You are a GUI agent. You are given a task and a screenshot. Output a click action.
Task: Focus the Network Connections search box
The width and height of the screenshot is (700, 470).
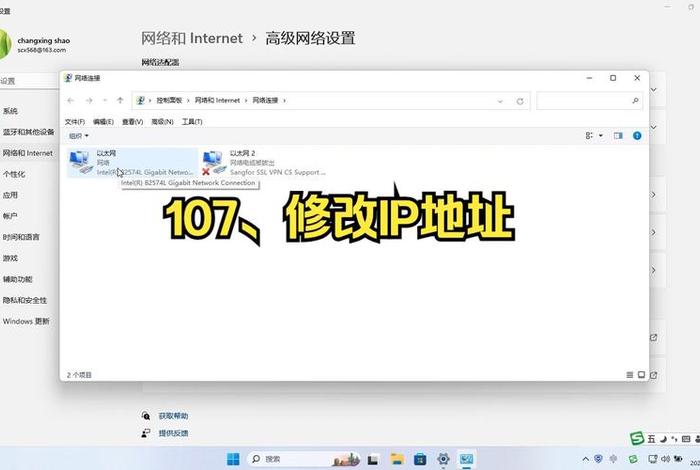point(589,101)
